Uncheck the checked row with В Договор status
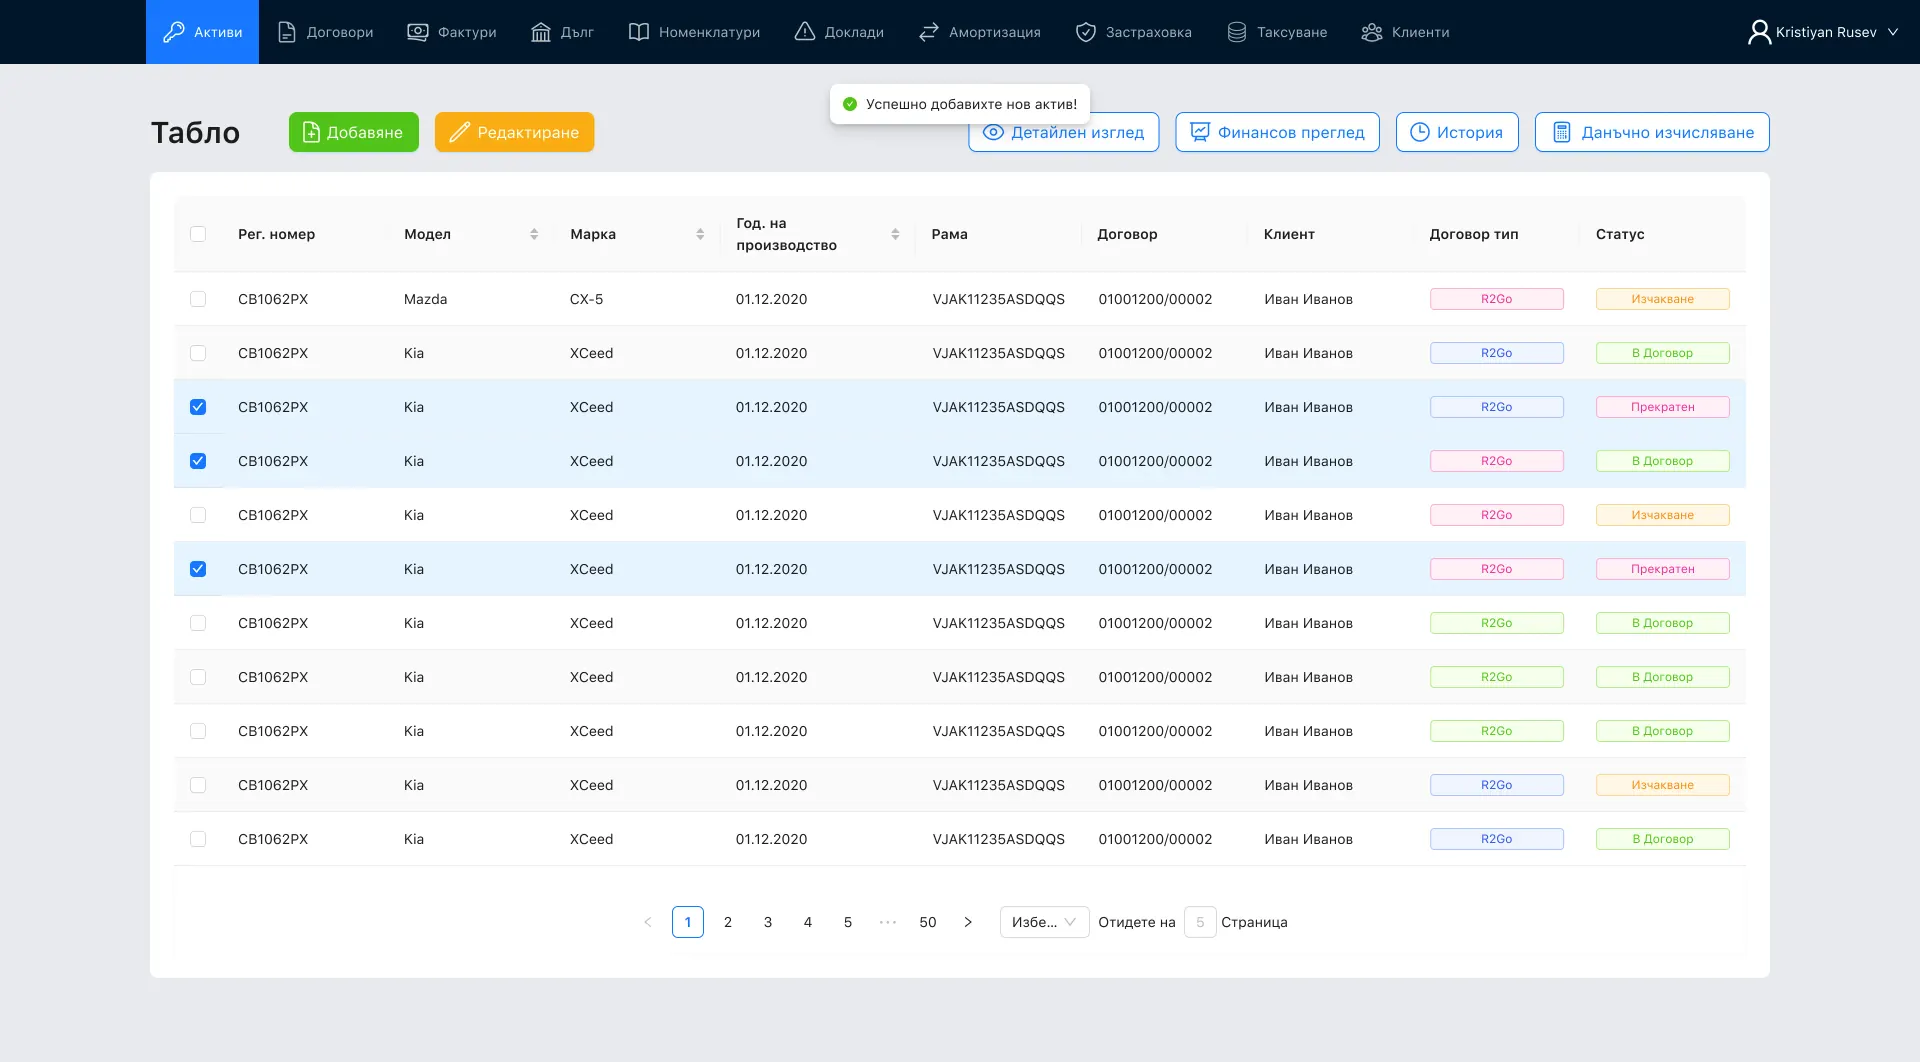The image size is (1920, 1062). [198, 461]
